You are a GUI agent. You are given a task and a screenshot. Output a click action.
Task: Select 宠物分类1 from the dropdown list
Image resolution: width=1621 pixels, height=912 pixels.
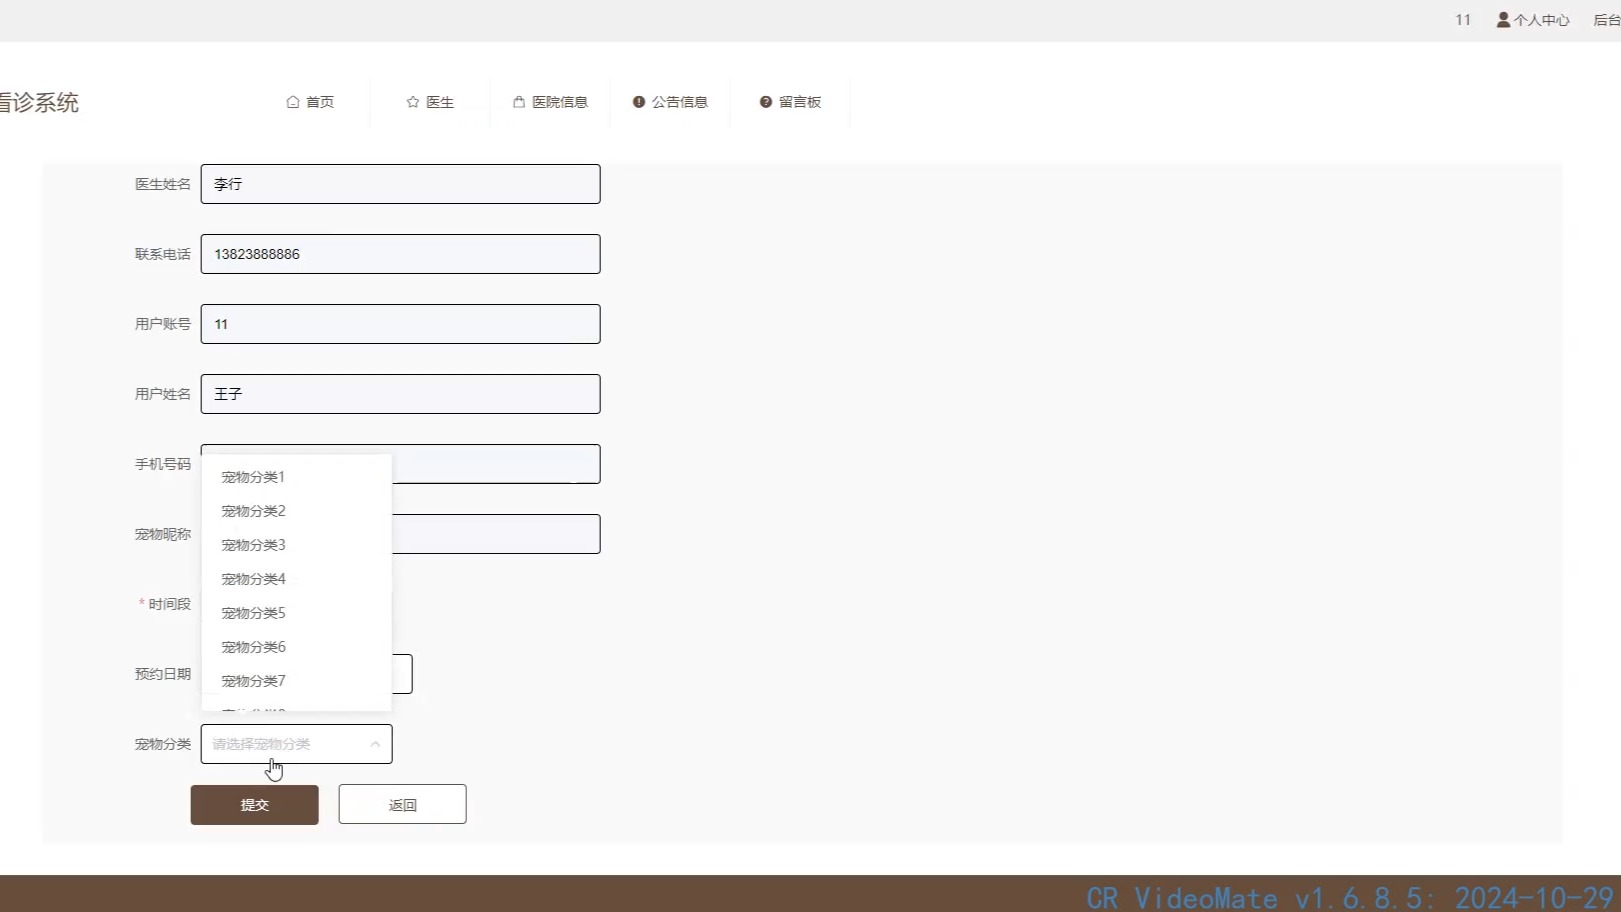point(296,477)
